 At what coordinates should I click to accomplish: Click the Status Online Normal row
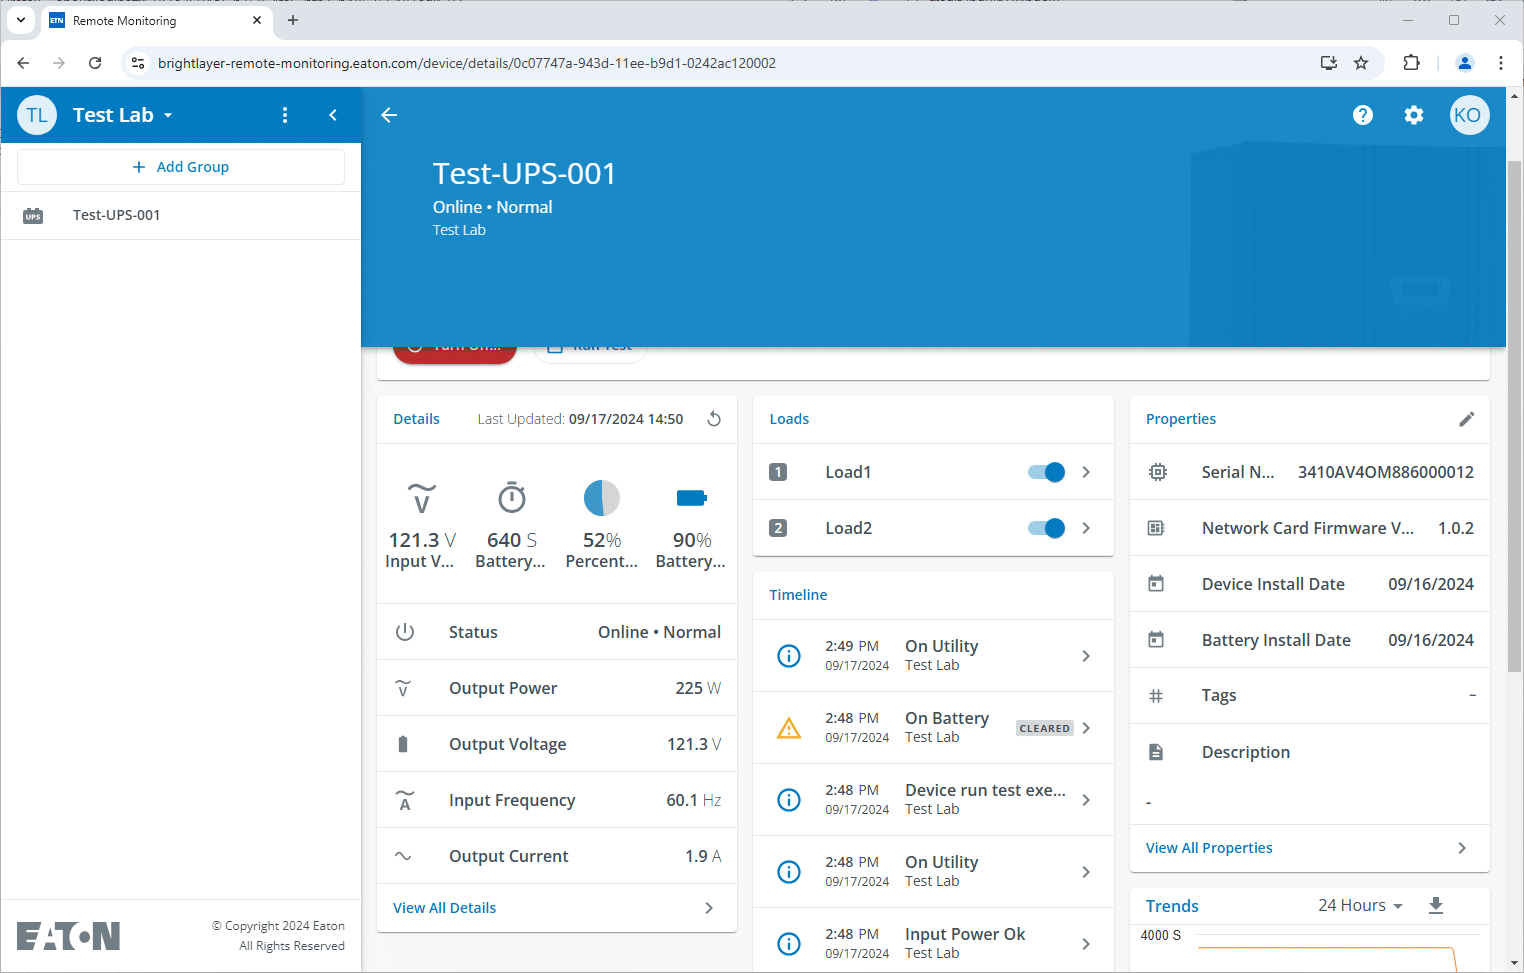pyautogui.click(x=557, y=632)
